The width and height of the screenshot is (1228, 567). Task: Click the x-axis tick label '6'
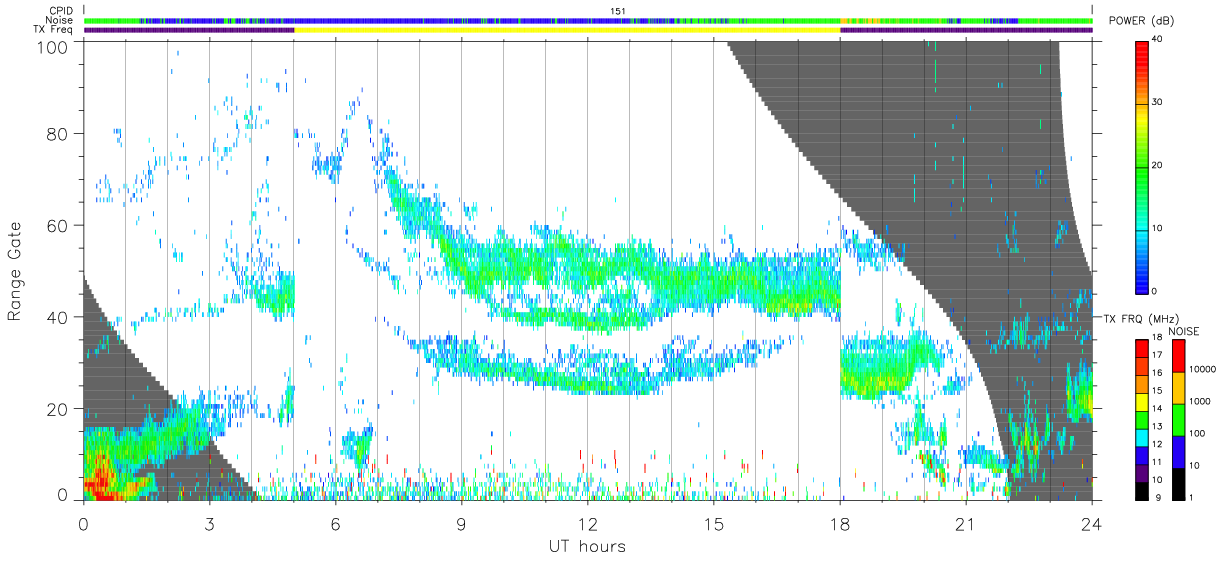335,525
